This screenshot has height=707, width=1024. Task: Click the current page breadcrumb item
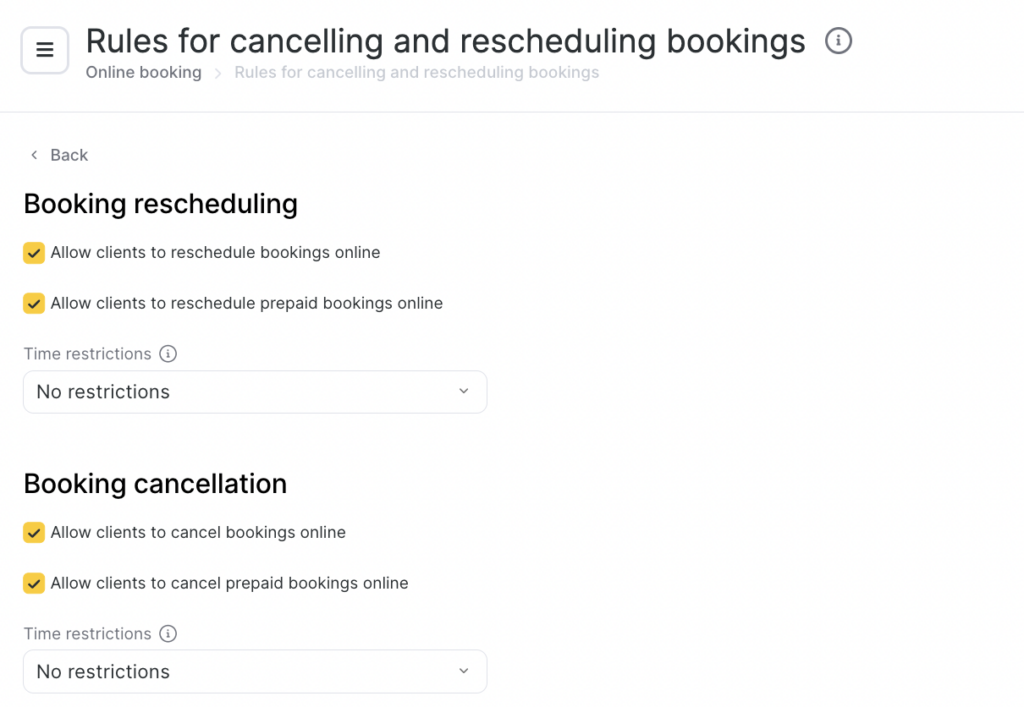416,72
